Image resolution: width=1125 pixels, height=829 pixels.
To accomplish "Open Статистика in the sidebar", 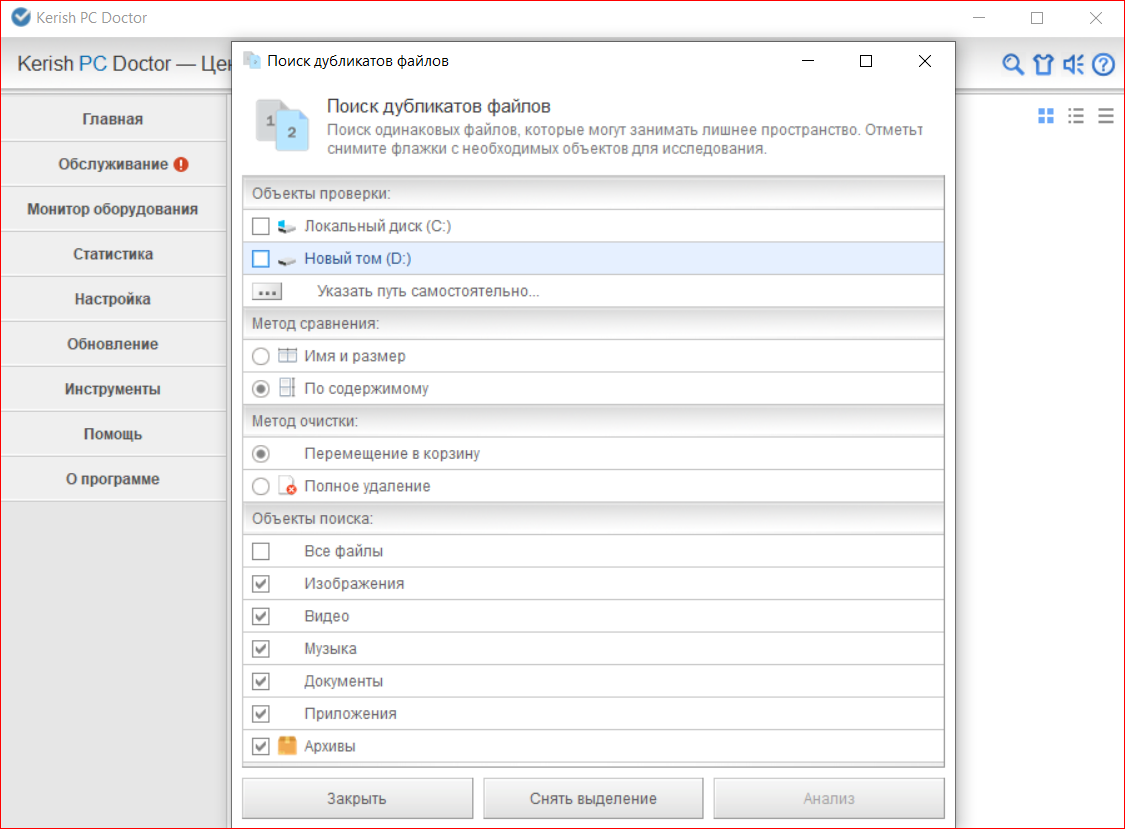I will click(113, 254).
